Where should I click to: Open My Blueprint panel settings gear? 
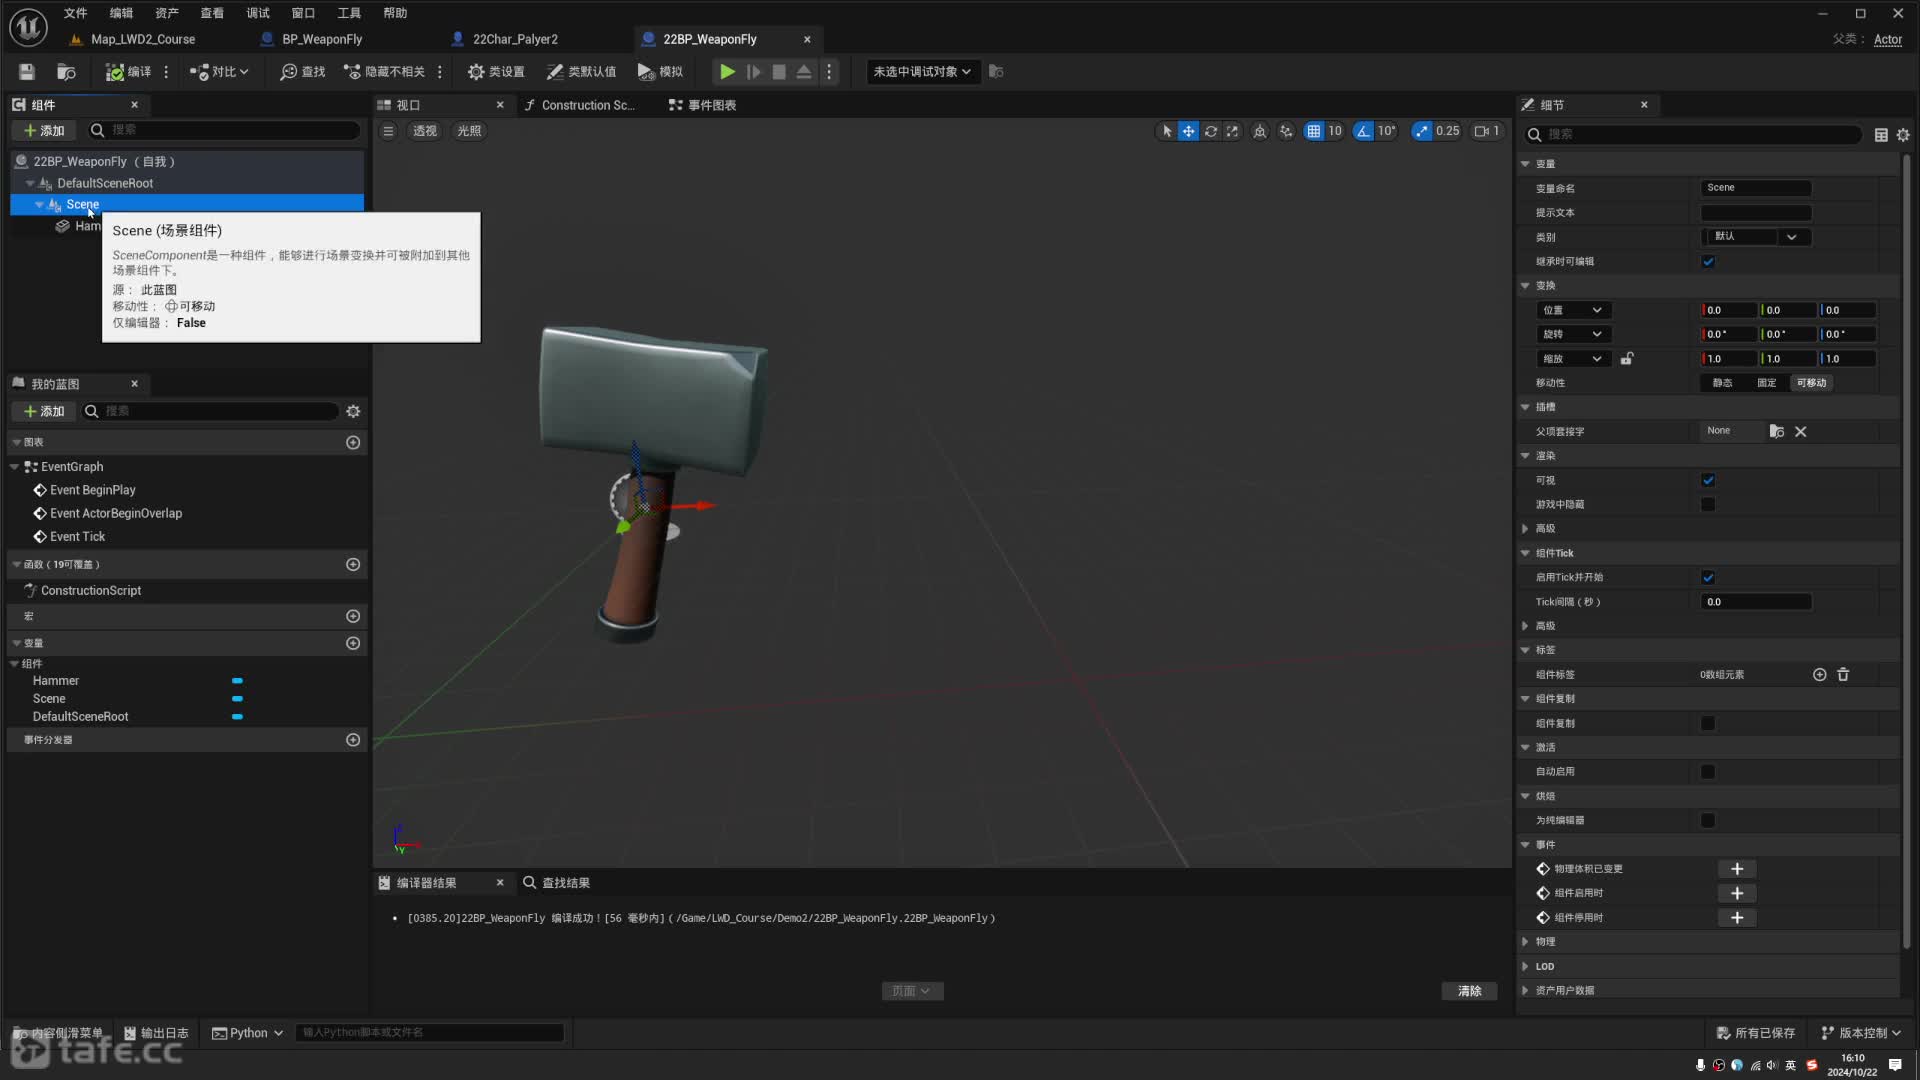point(353,412)
